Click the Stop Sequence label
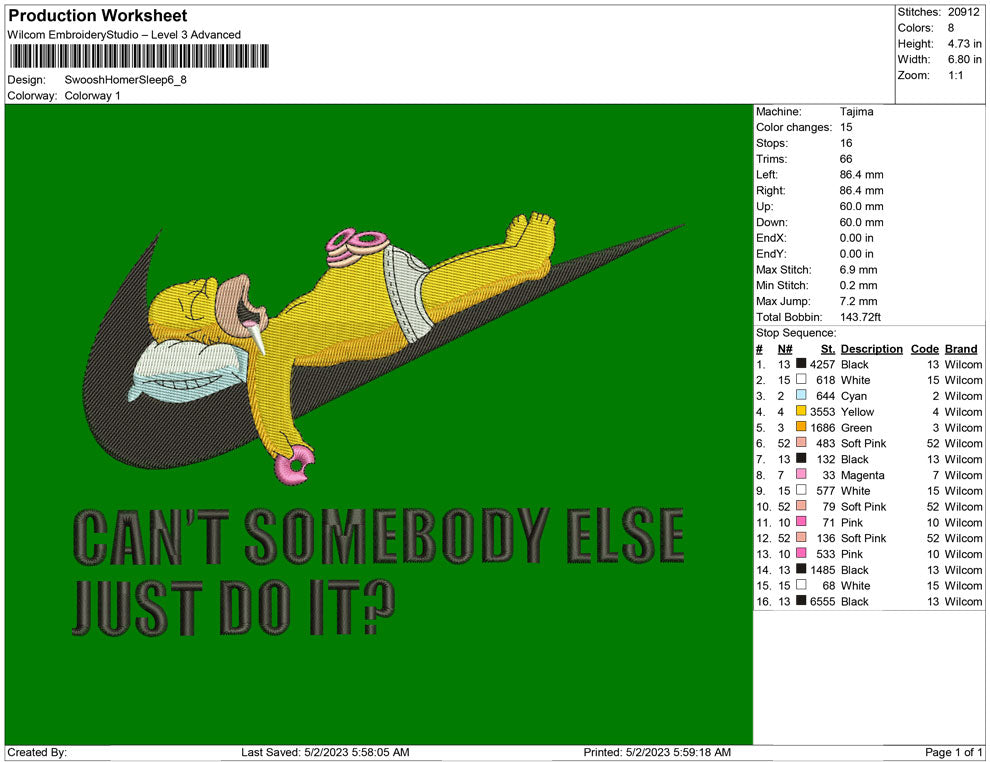This screenshot has width=990, height=762. click(796, 333)
